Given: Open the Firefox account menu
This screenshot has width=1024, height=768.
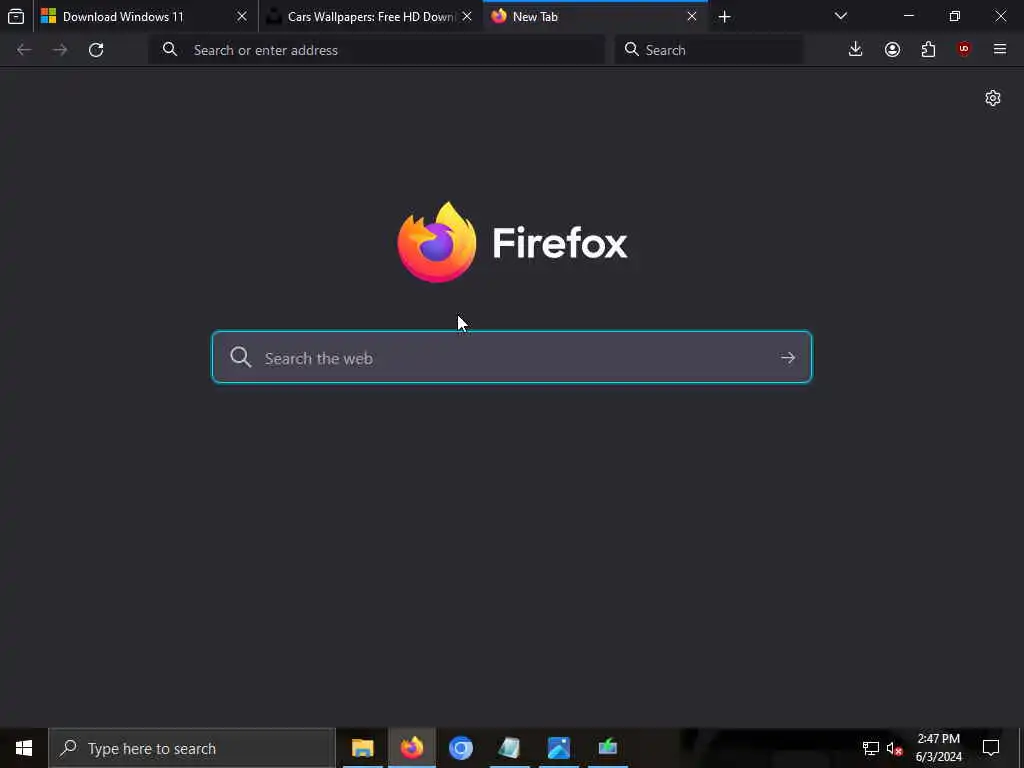Looking at the screenshot, I should point(892,50).
